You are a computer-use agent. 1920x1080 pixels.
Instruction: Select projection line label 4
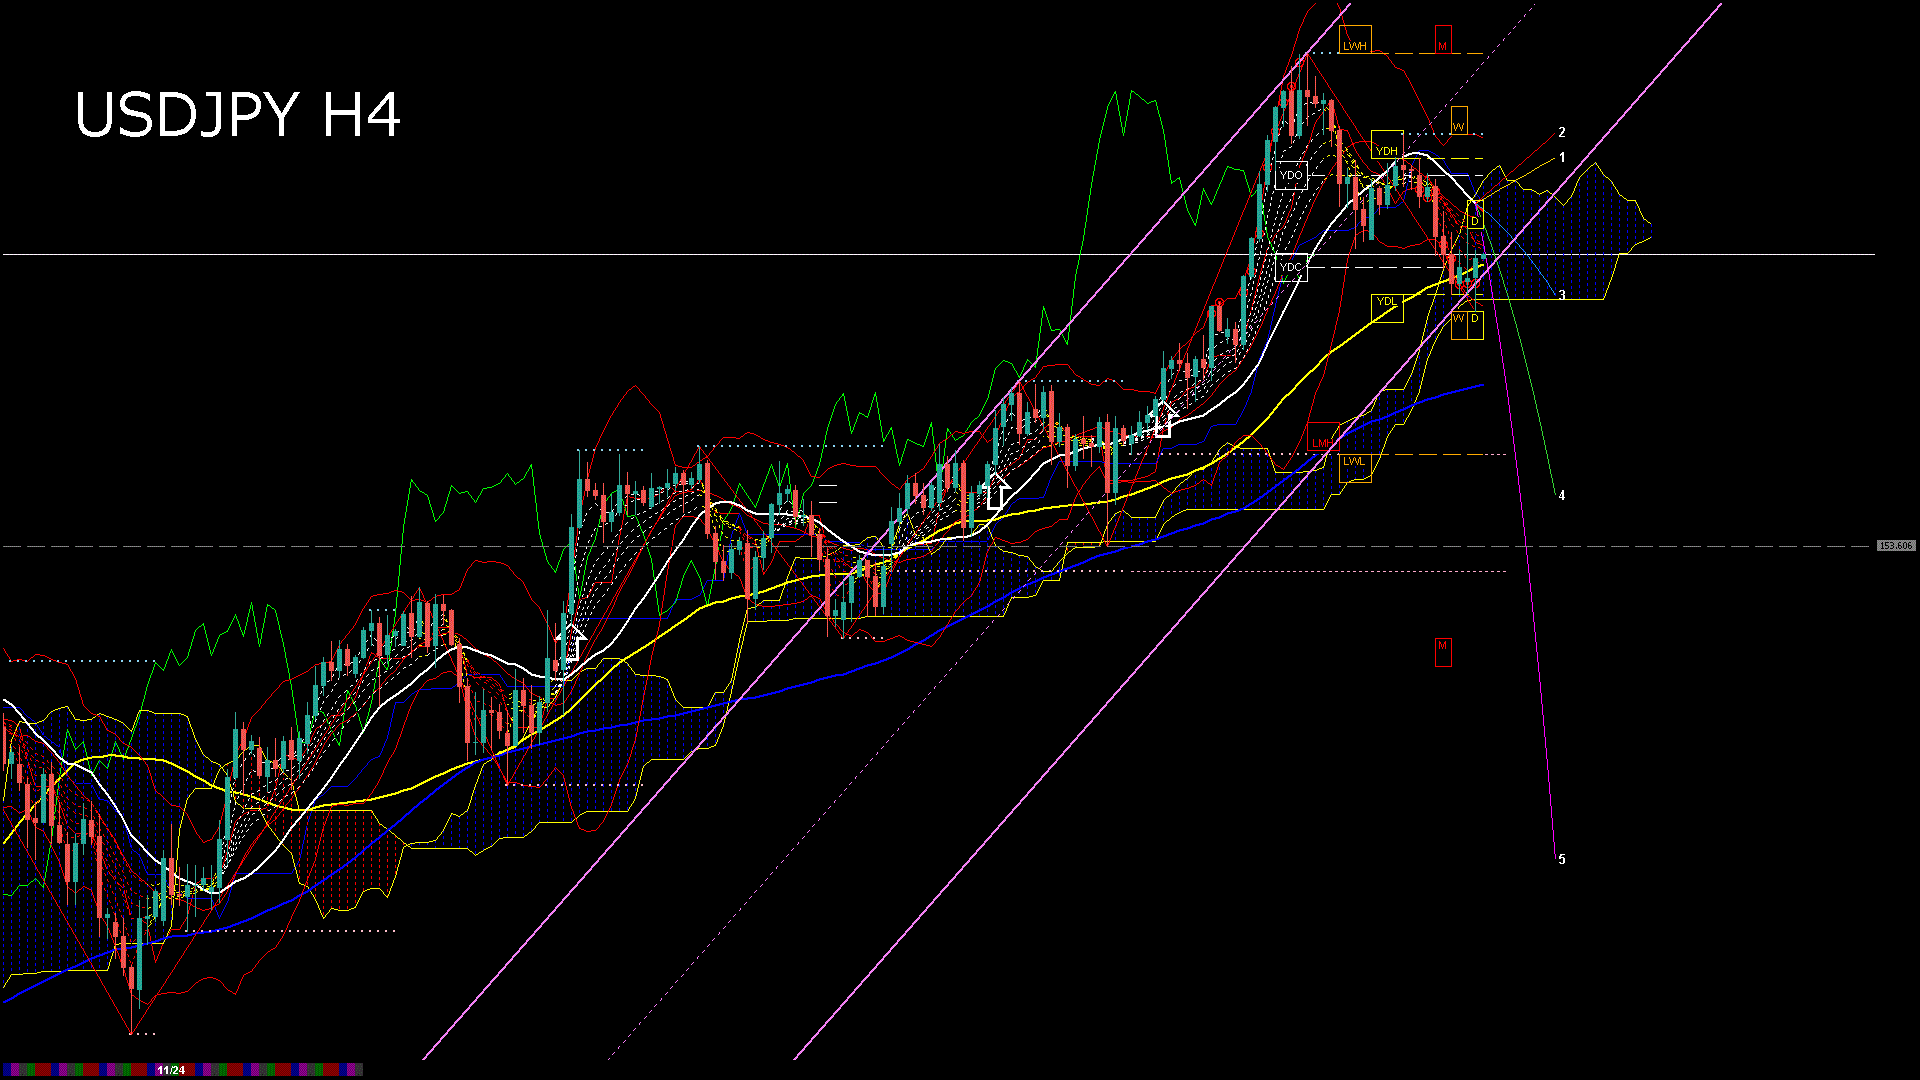click(x=1562, y=495)
